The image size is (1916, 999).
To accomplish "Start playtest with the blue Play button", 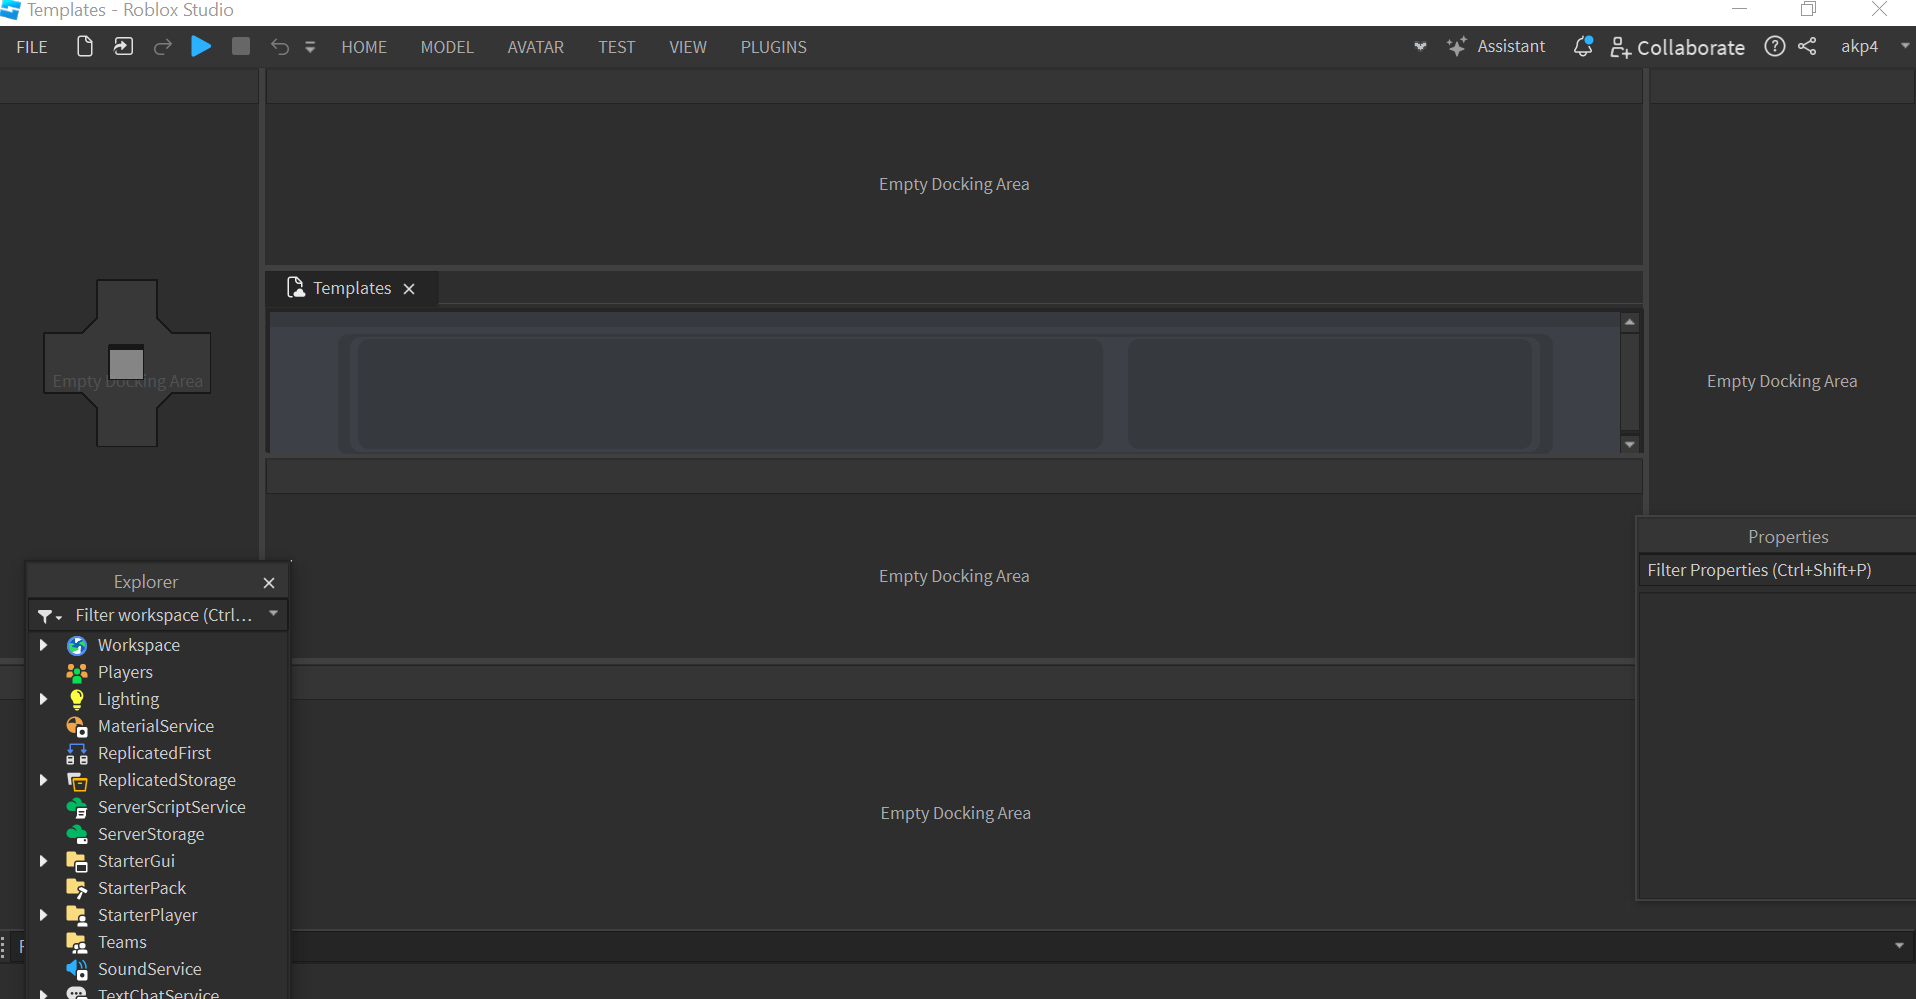I will click(201, 46).
